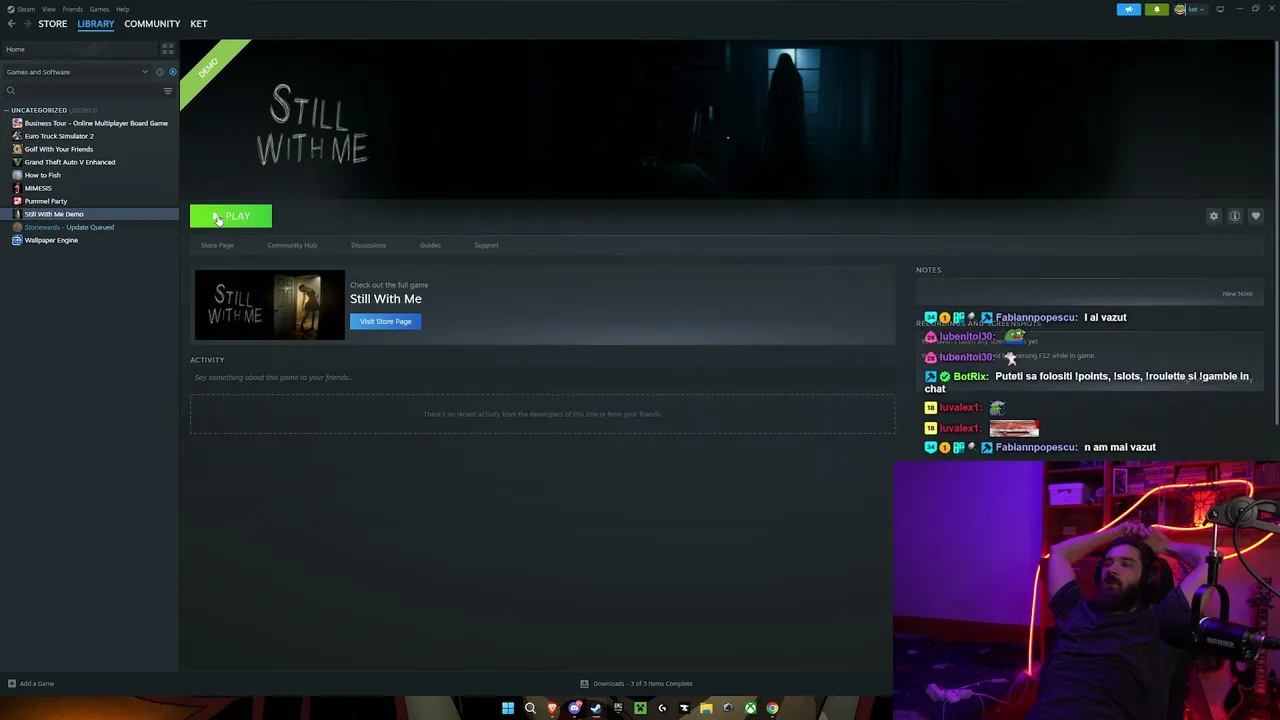The image size is (1280, 720).
Task: Open the Games menu
Action: 99,9
